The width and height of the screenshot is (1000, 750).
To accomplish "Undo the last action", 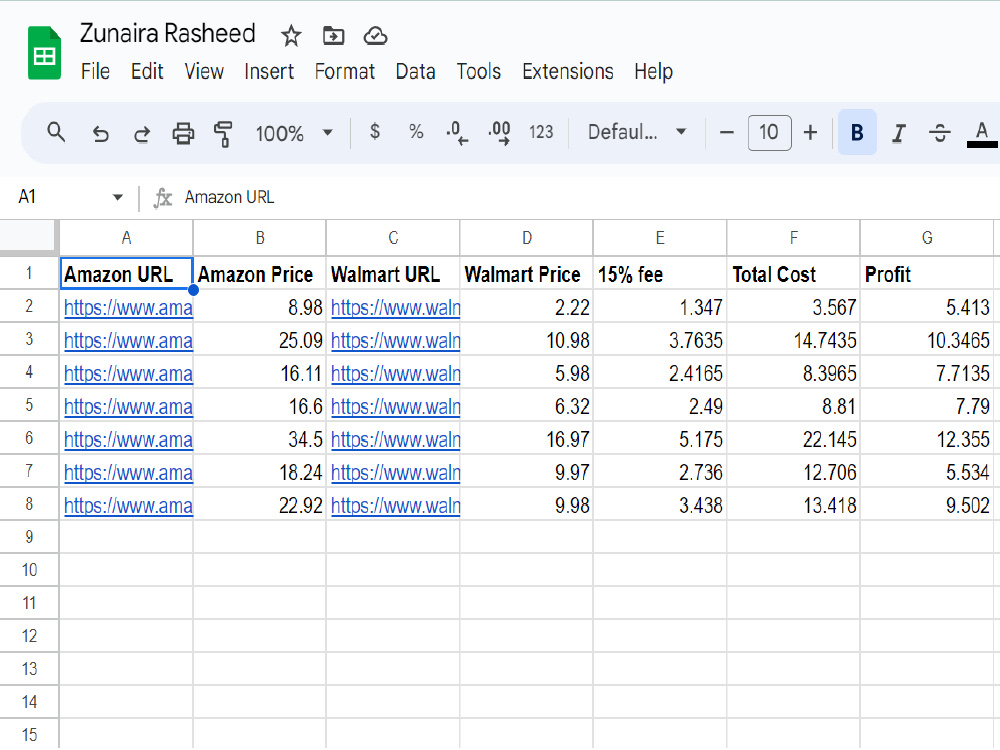I will 100,133.
